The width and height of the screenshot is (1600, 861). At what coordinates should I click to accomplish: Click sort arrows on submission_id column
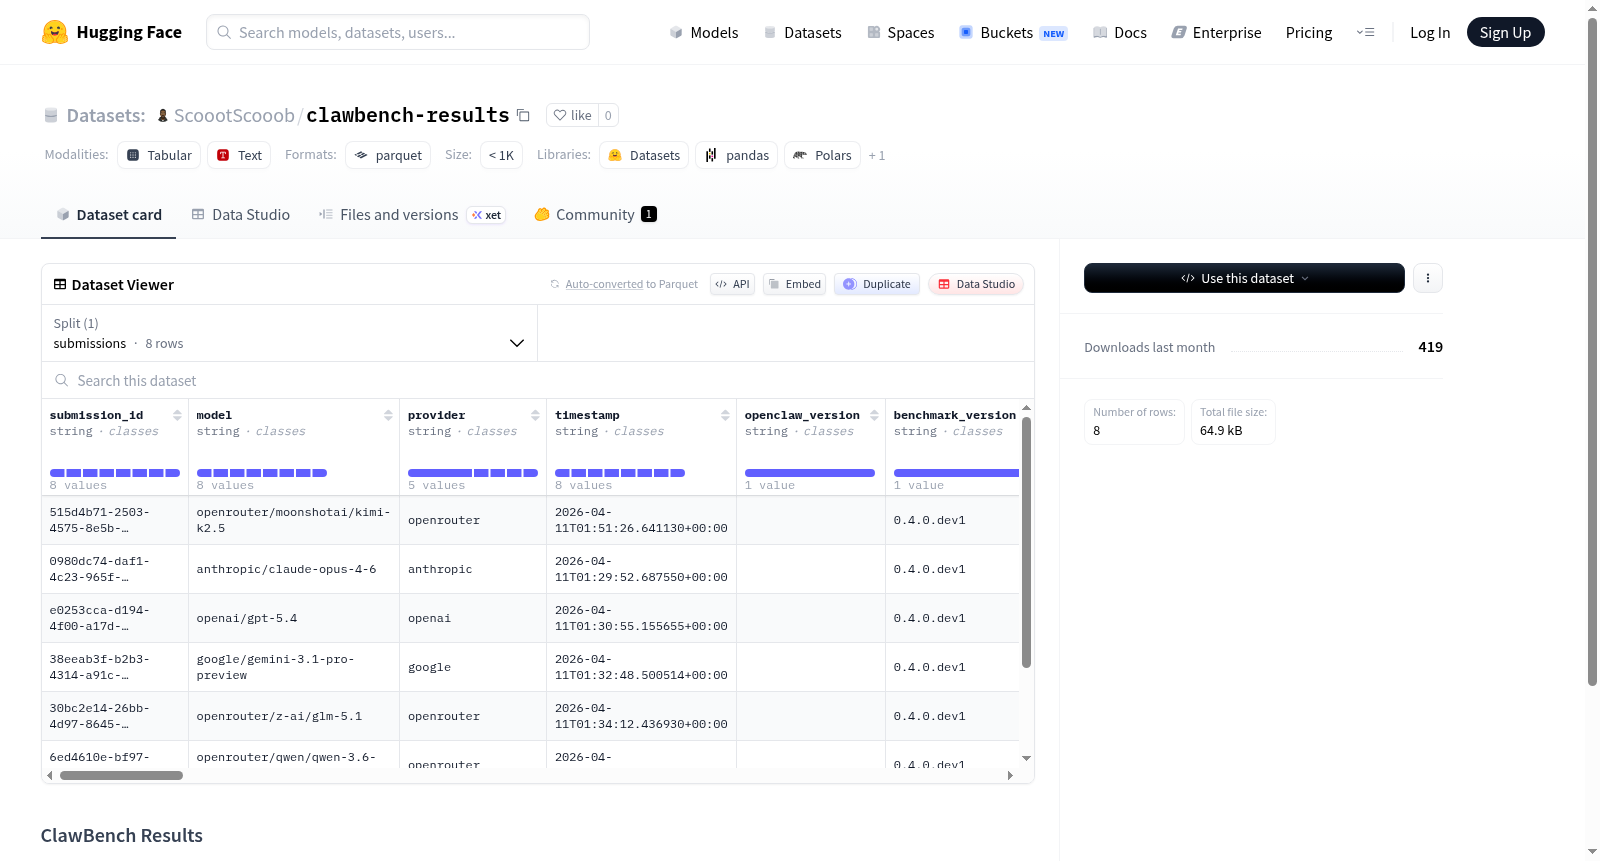tap(177, 415)
